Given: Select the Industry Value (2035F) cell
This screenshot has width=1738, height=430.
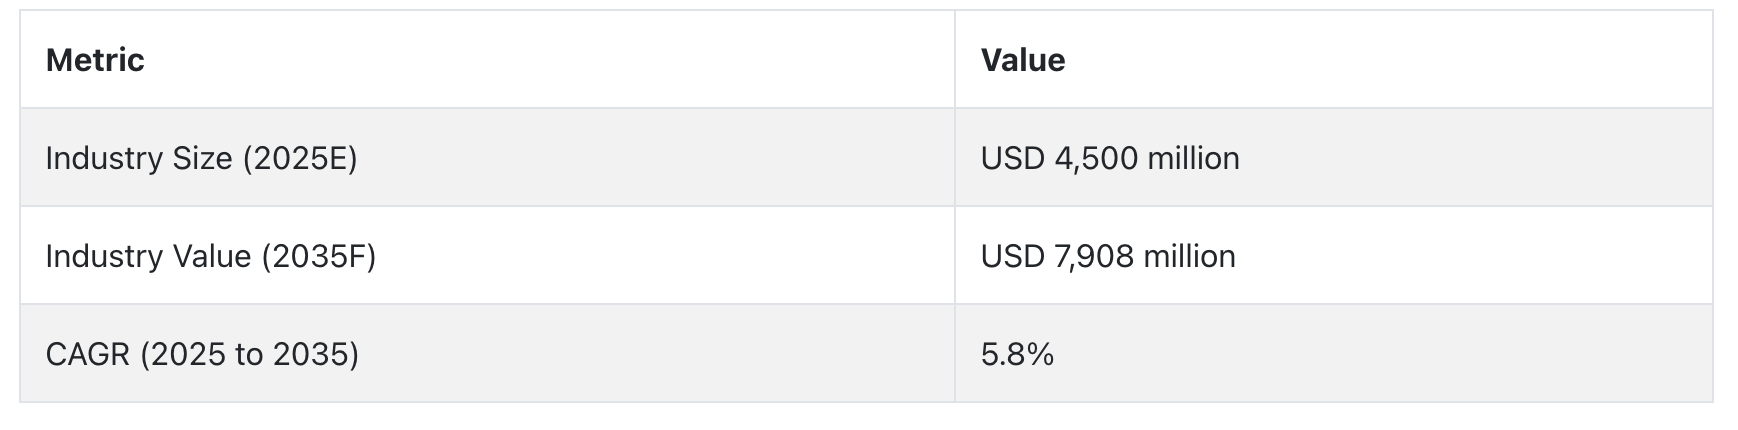Looking at the screenshot, I should (x=487, y=256).
